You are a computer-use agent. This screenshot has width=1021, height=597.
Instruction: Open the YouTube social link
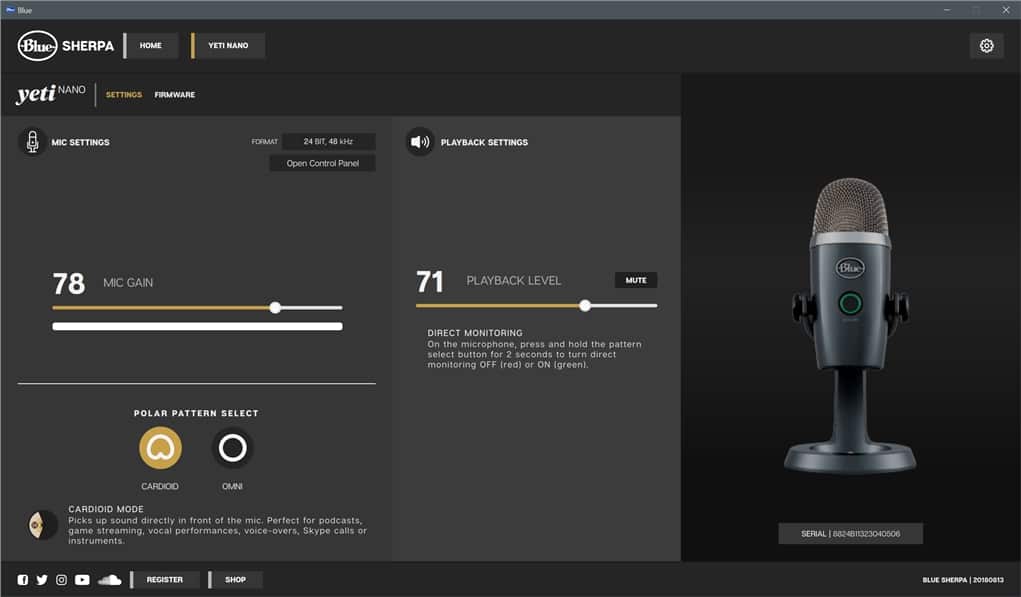click(82, 579)
